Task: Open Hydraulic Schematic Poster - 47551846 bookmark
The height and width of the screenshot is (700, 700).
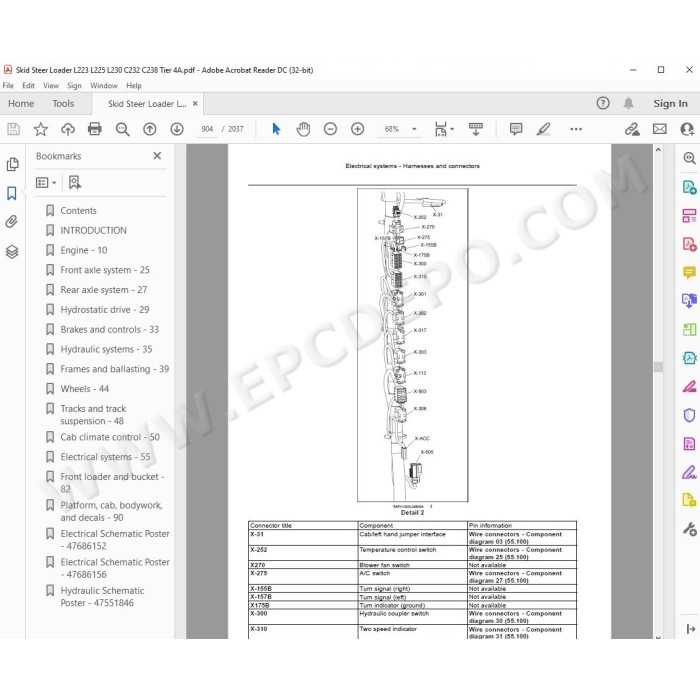Action: (102, 597)
